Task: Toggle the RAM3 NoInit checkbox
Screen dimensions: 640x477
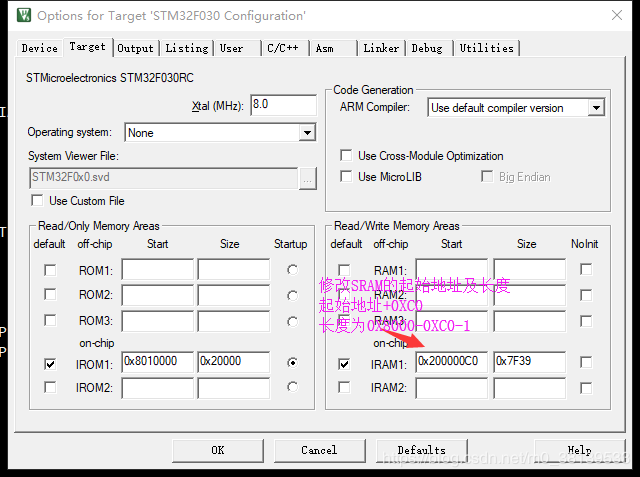Action: point(586,321)
